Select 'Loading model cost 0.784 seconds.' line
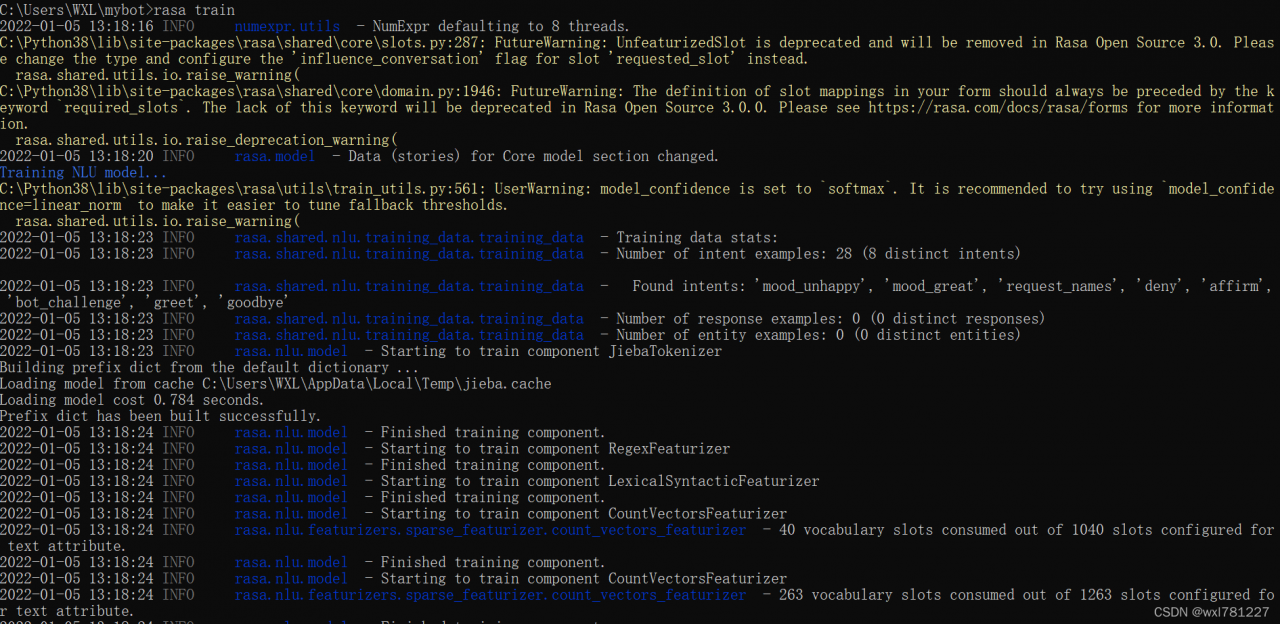The image size is (1280, 624). 132,400
